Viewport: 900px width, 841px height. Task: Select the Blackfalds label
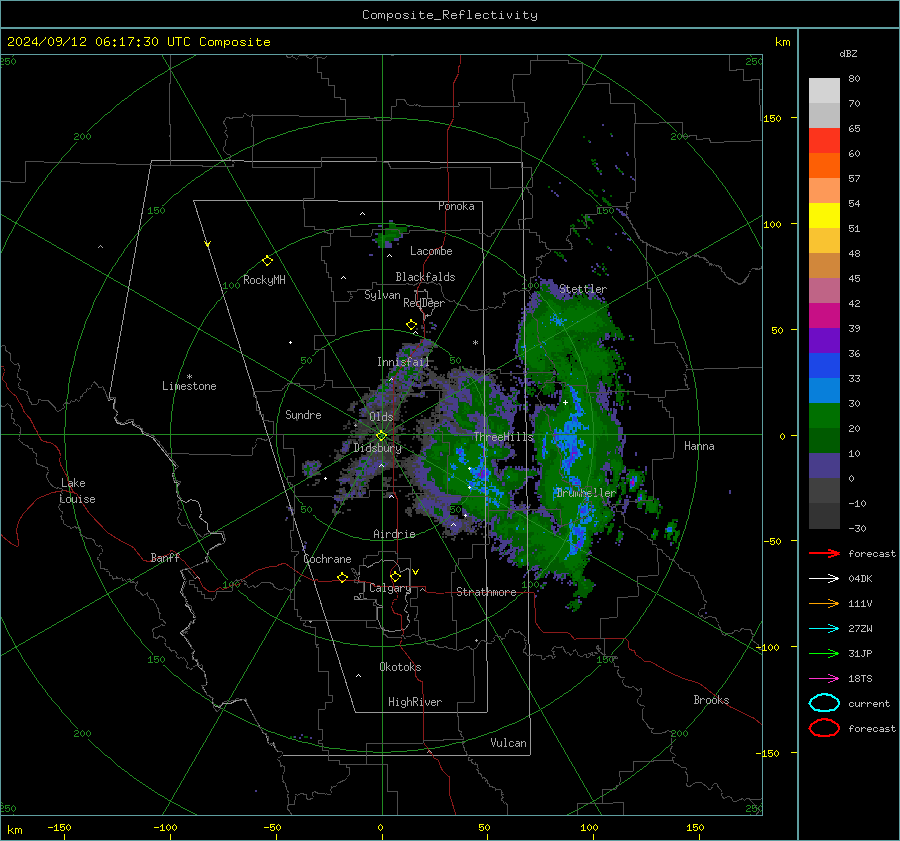[425, 277]
